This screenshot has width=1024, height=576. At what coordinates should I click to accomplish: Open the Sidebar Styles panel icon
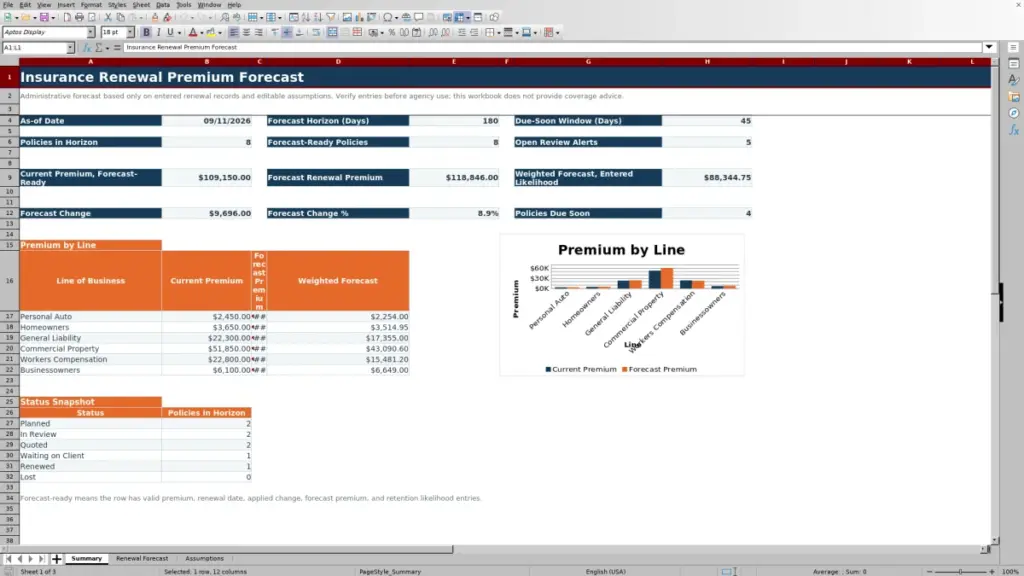coord(1014,80)
